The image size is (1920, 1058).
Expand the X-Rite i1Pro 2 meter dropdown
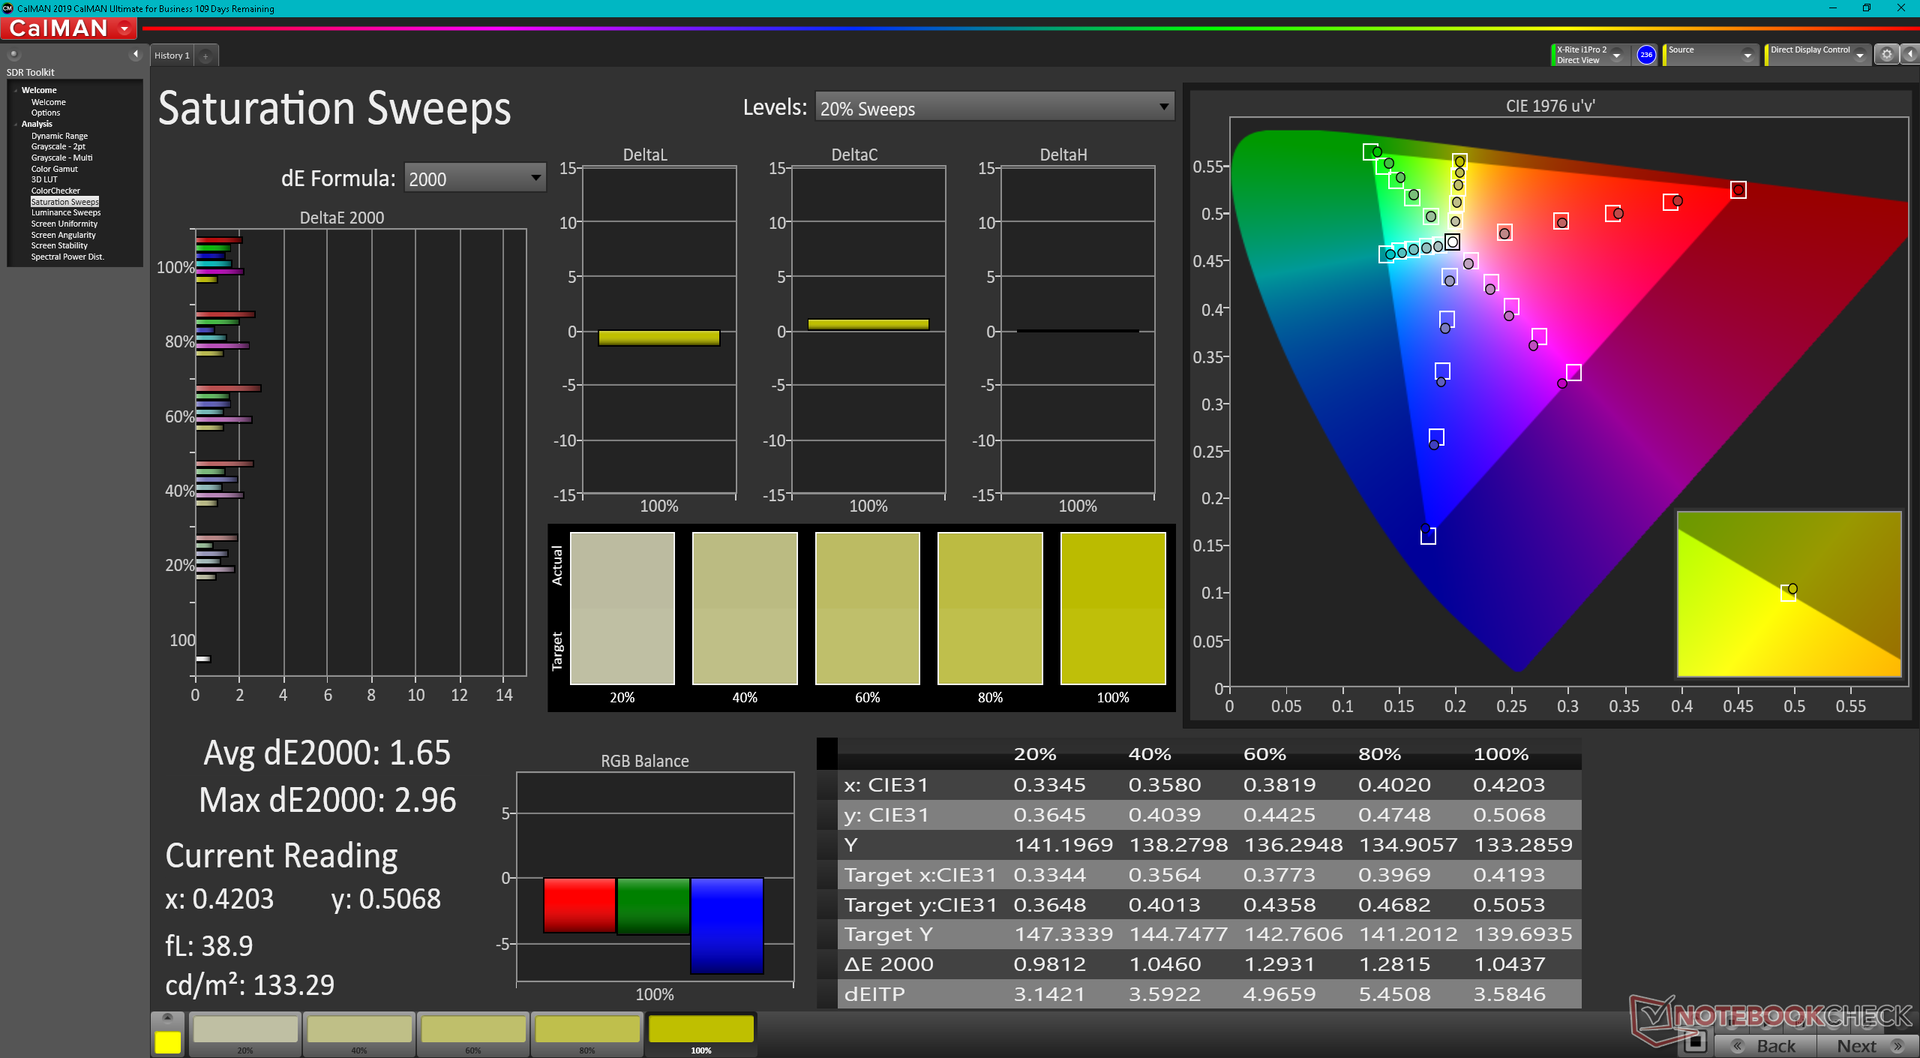point(1616,56)
